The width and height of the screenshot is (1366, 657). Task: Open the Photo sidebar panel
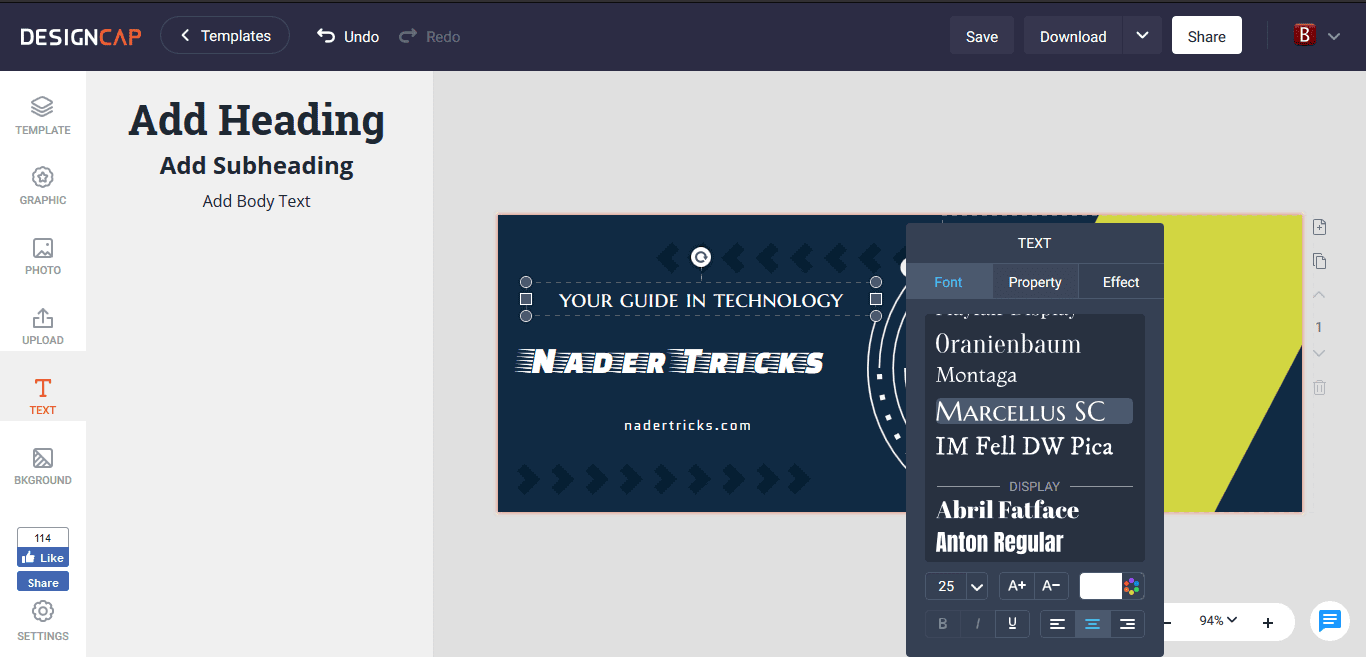tap(43, 256)
